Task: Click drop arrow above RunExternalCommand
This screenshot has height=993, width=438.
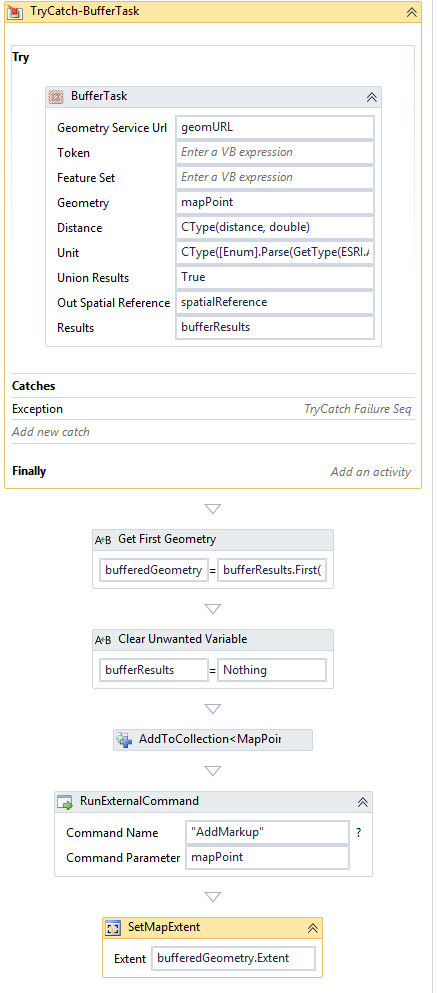Action: click(x=213, y=771)
